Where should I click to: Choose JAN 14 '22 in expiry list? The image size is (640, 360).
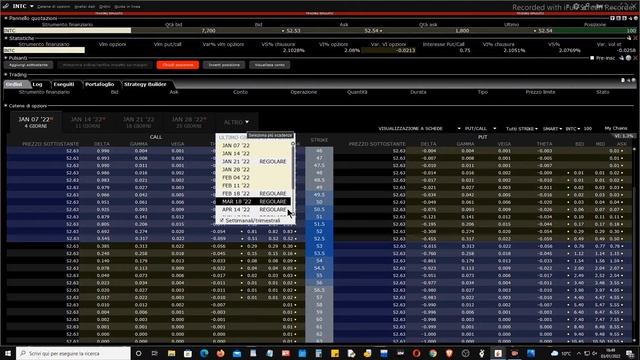point(253,153)
